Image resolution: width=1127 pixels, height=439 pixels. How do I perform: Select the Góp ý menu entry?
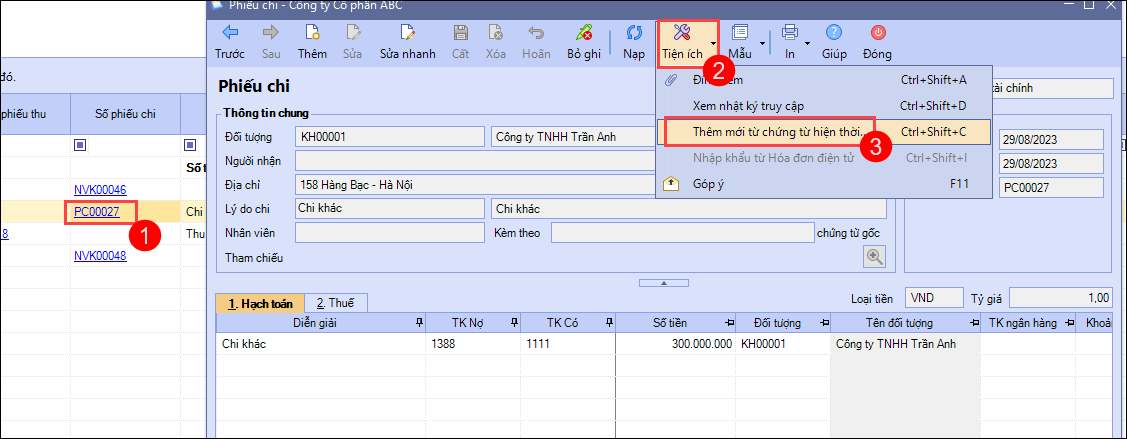coord(711,183)
